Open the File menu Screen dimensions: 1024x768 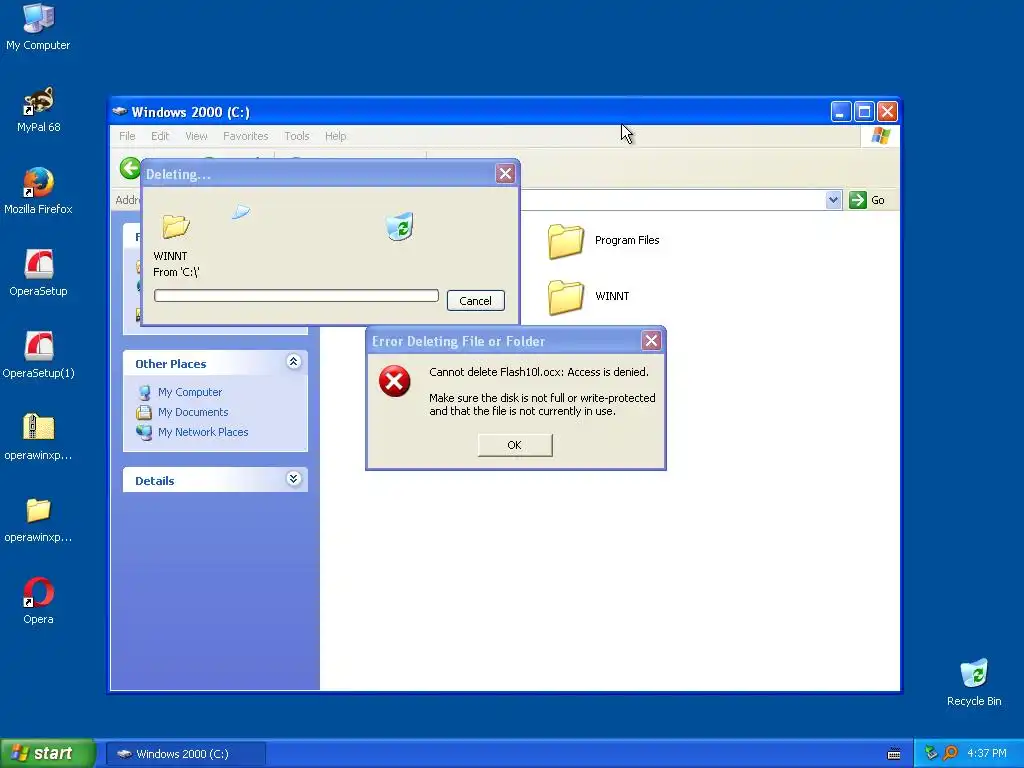[127, 136]
